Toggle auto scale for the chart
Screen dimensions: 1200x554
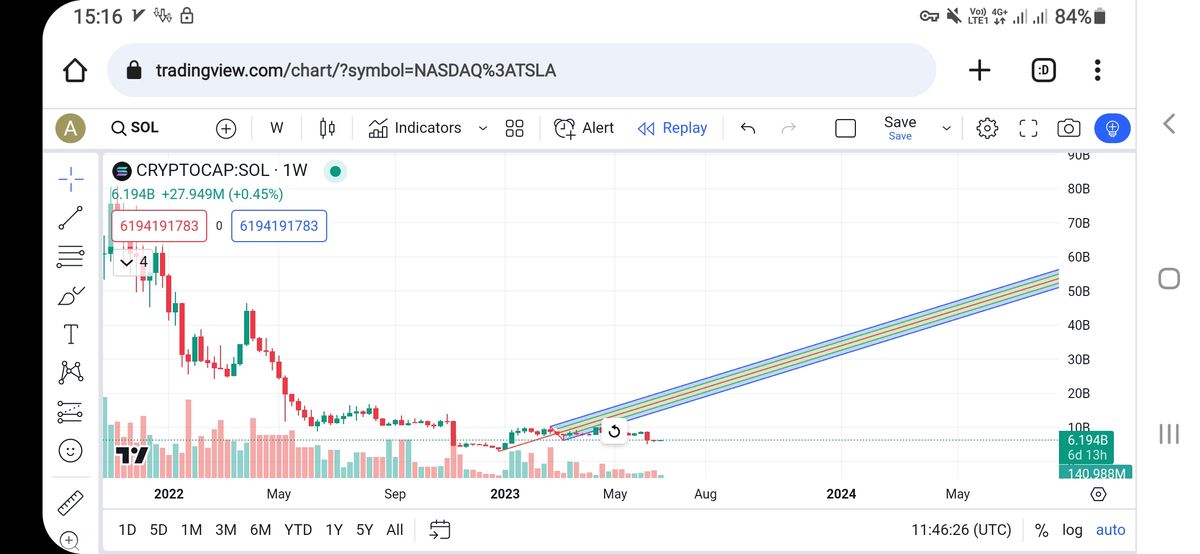1110,530
